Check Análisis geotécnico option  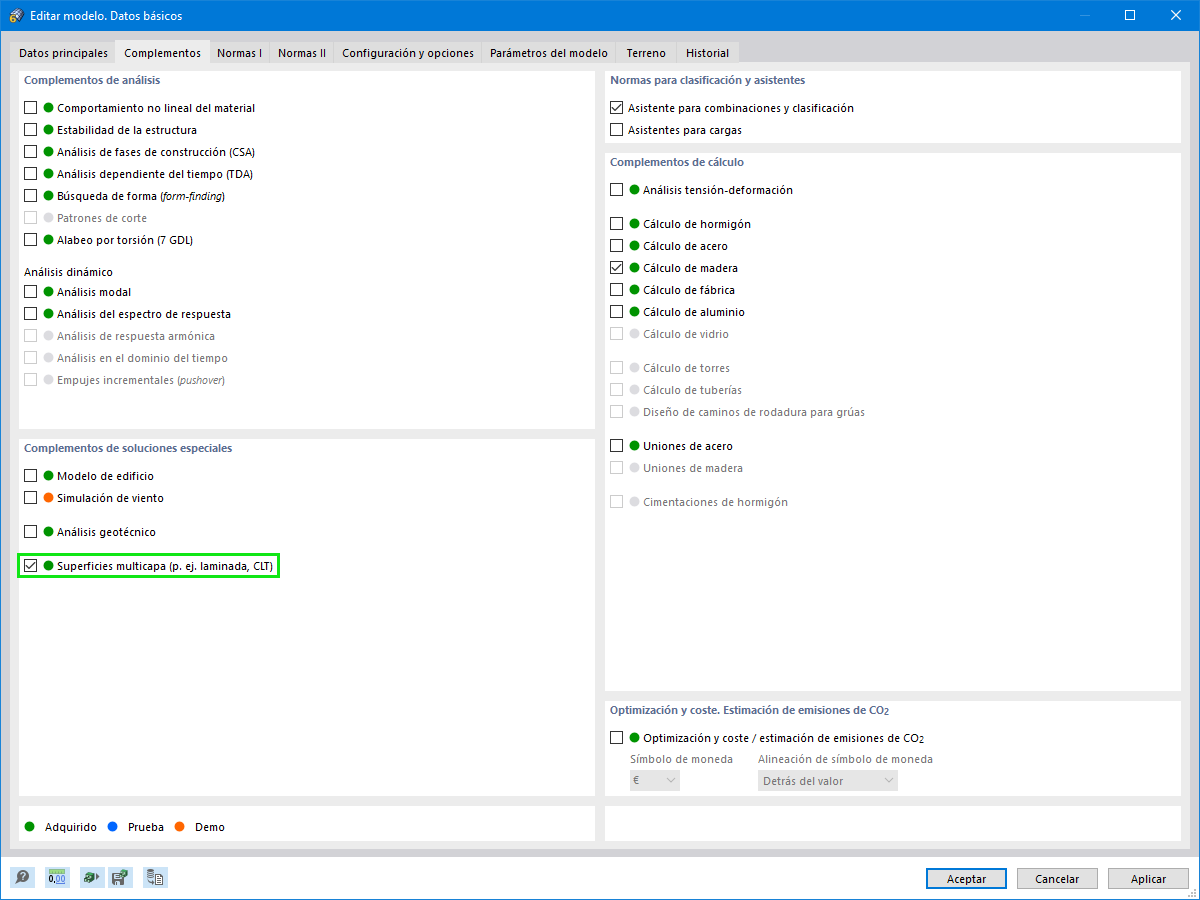tap(31, 532)
